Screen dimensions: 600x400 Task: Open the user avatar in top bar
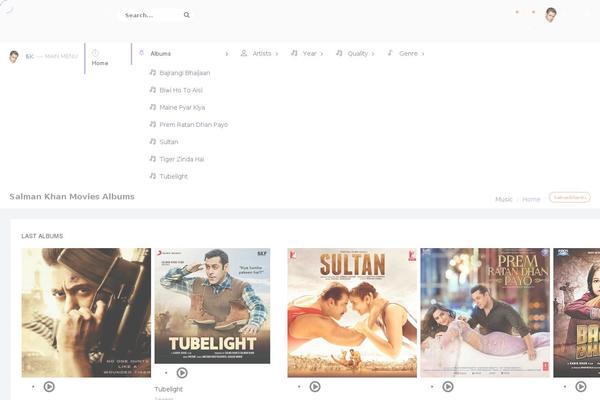coord(551,15)
